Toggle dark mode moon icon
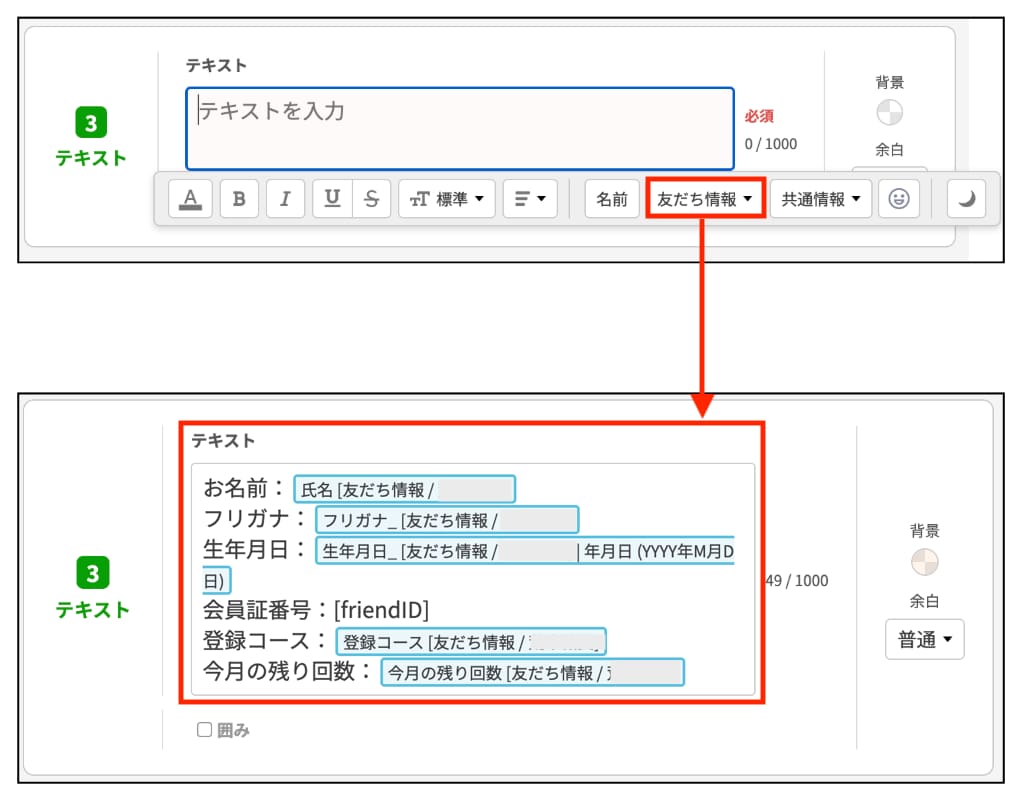 coord(966,199)
